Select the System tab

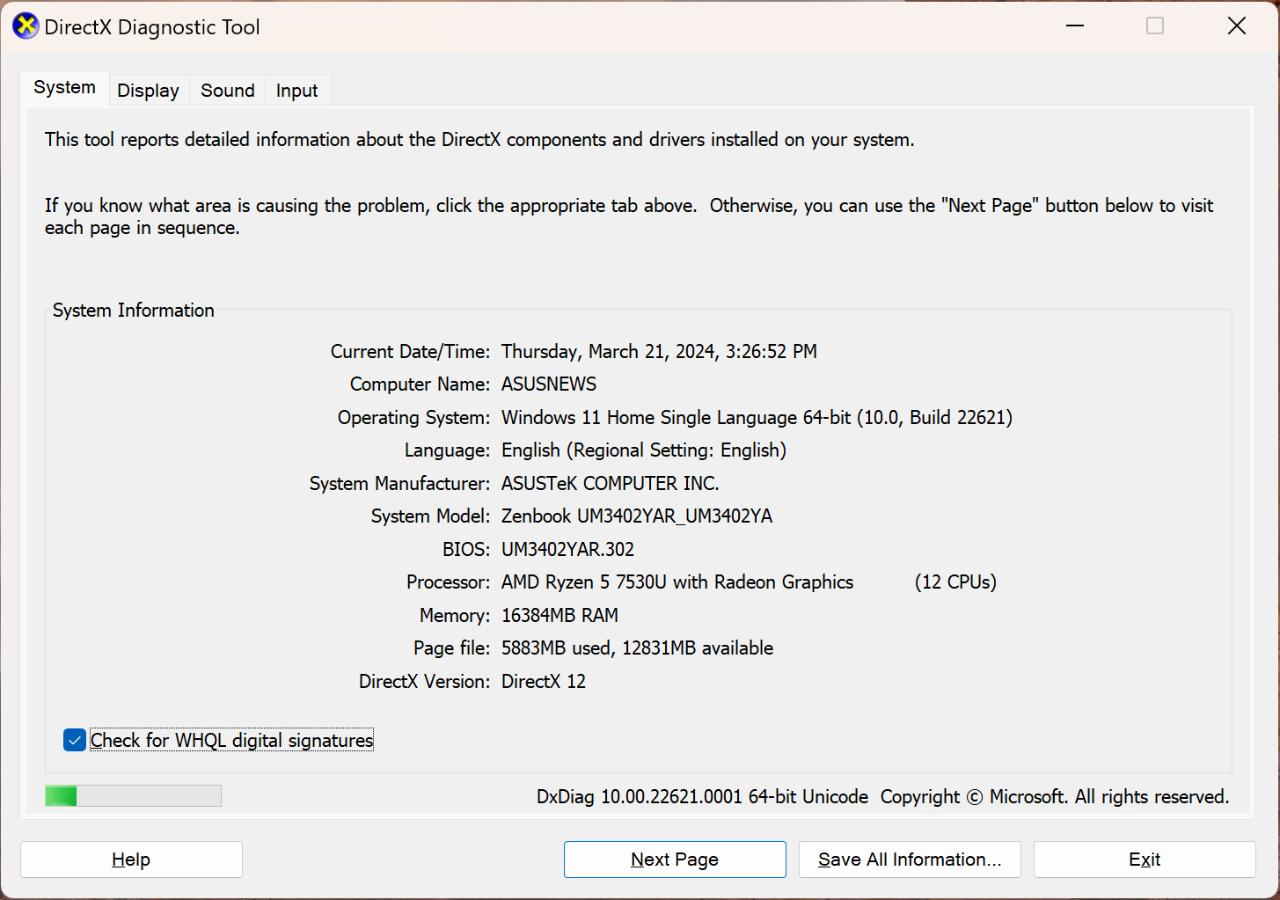(64, 87)
